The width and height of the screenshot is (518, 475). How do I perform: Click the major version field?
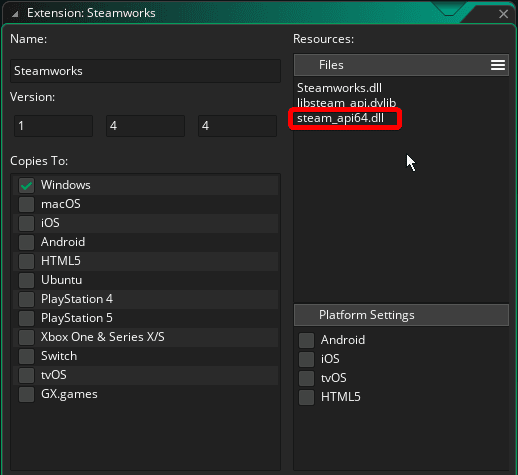(x=53, y=126)
